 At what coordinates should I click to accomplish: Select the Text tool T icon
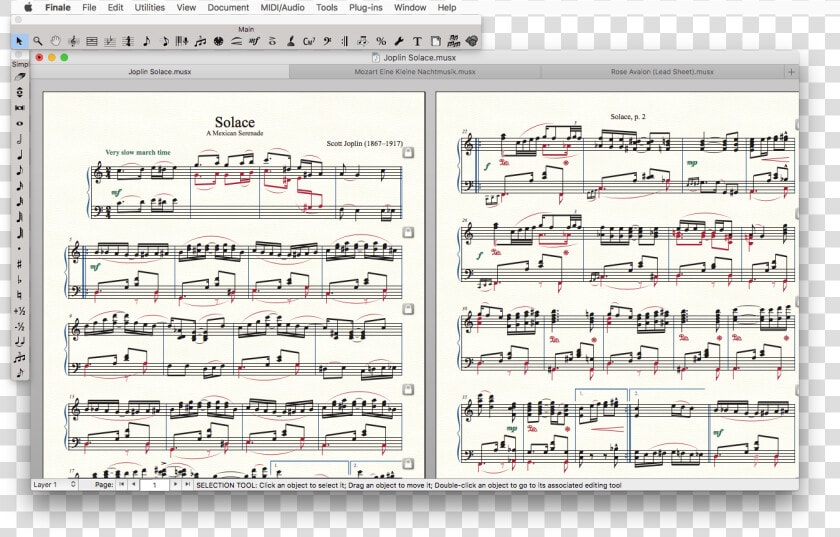click(417, 41)
